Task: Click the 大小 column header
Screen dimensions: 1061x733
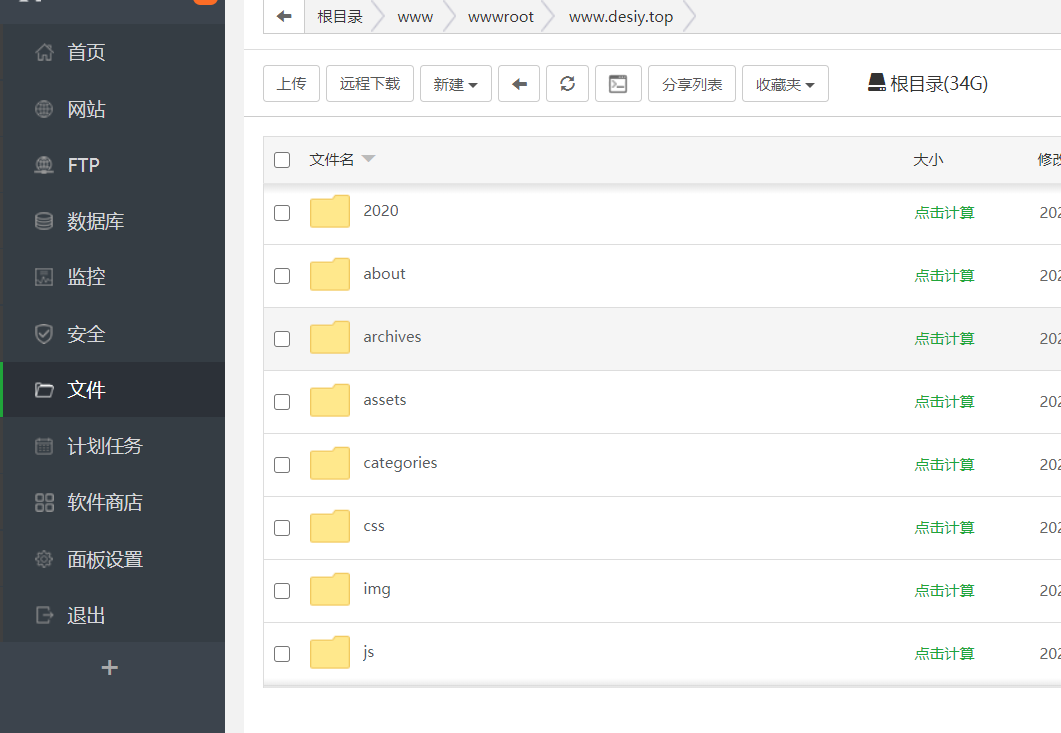Action: click(928, 160)
